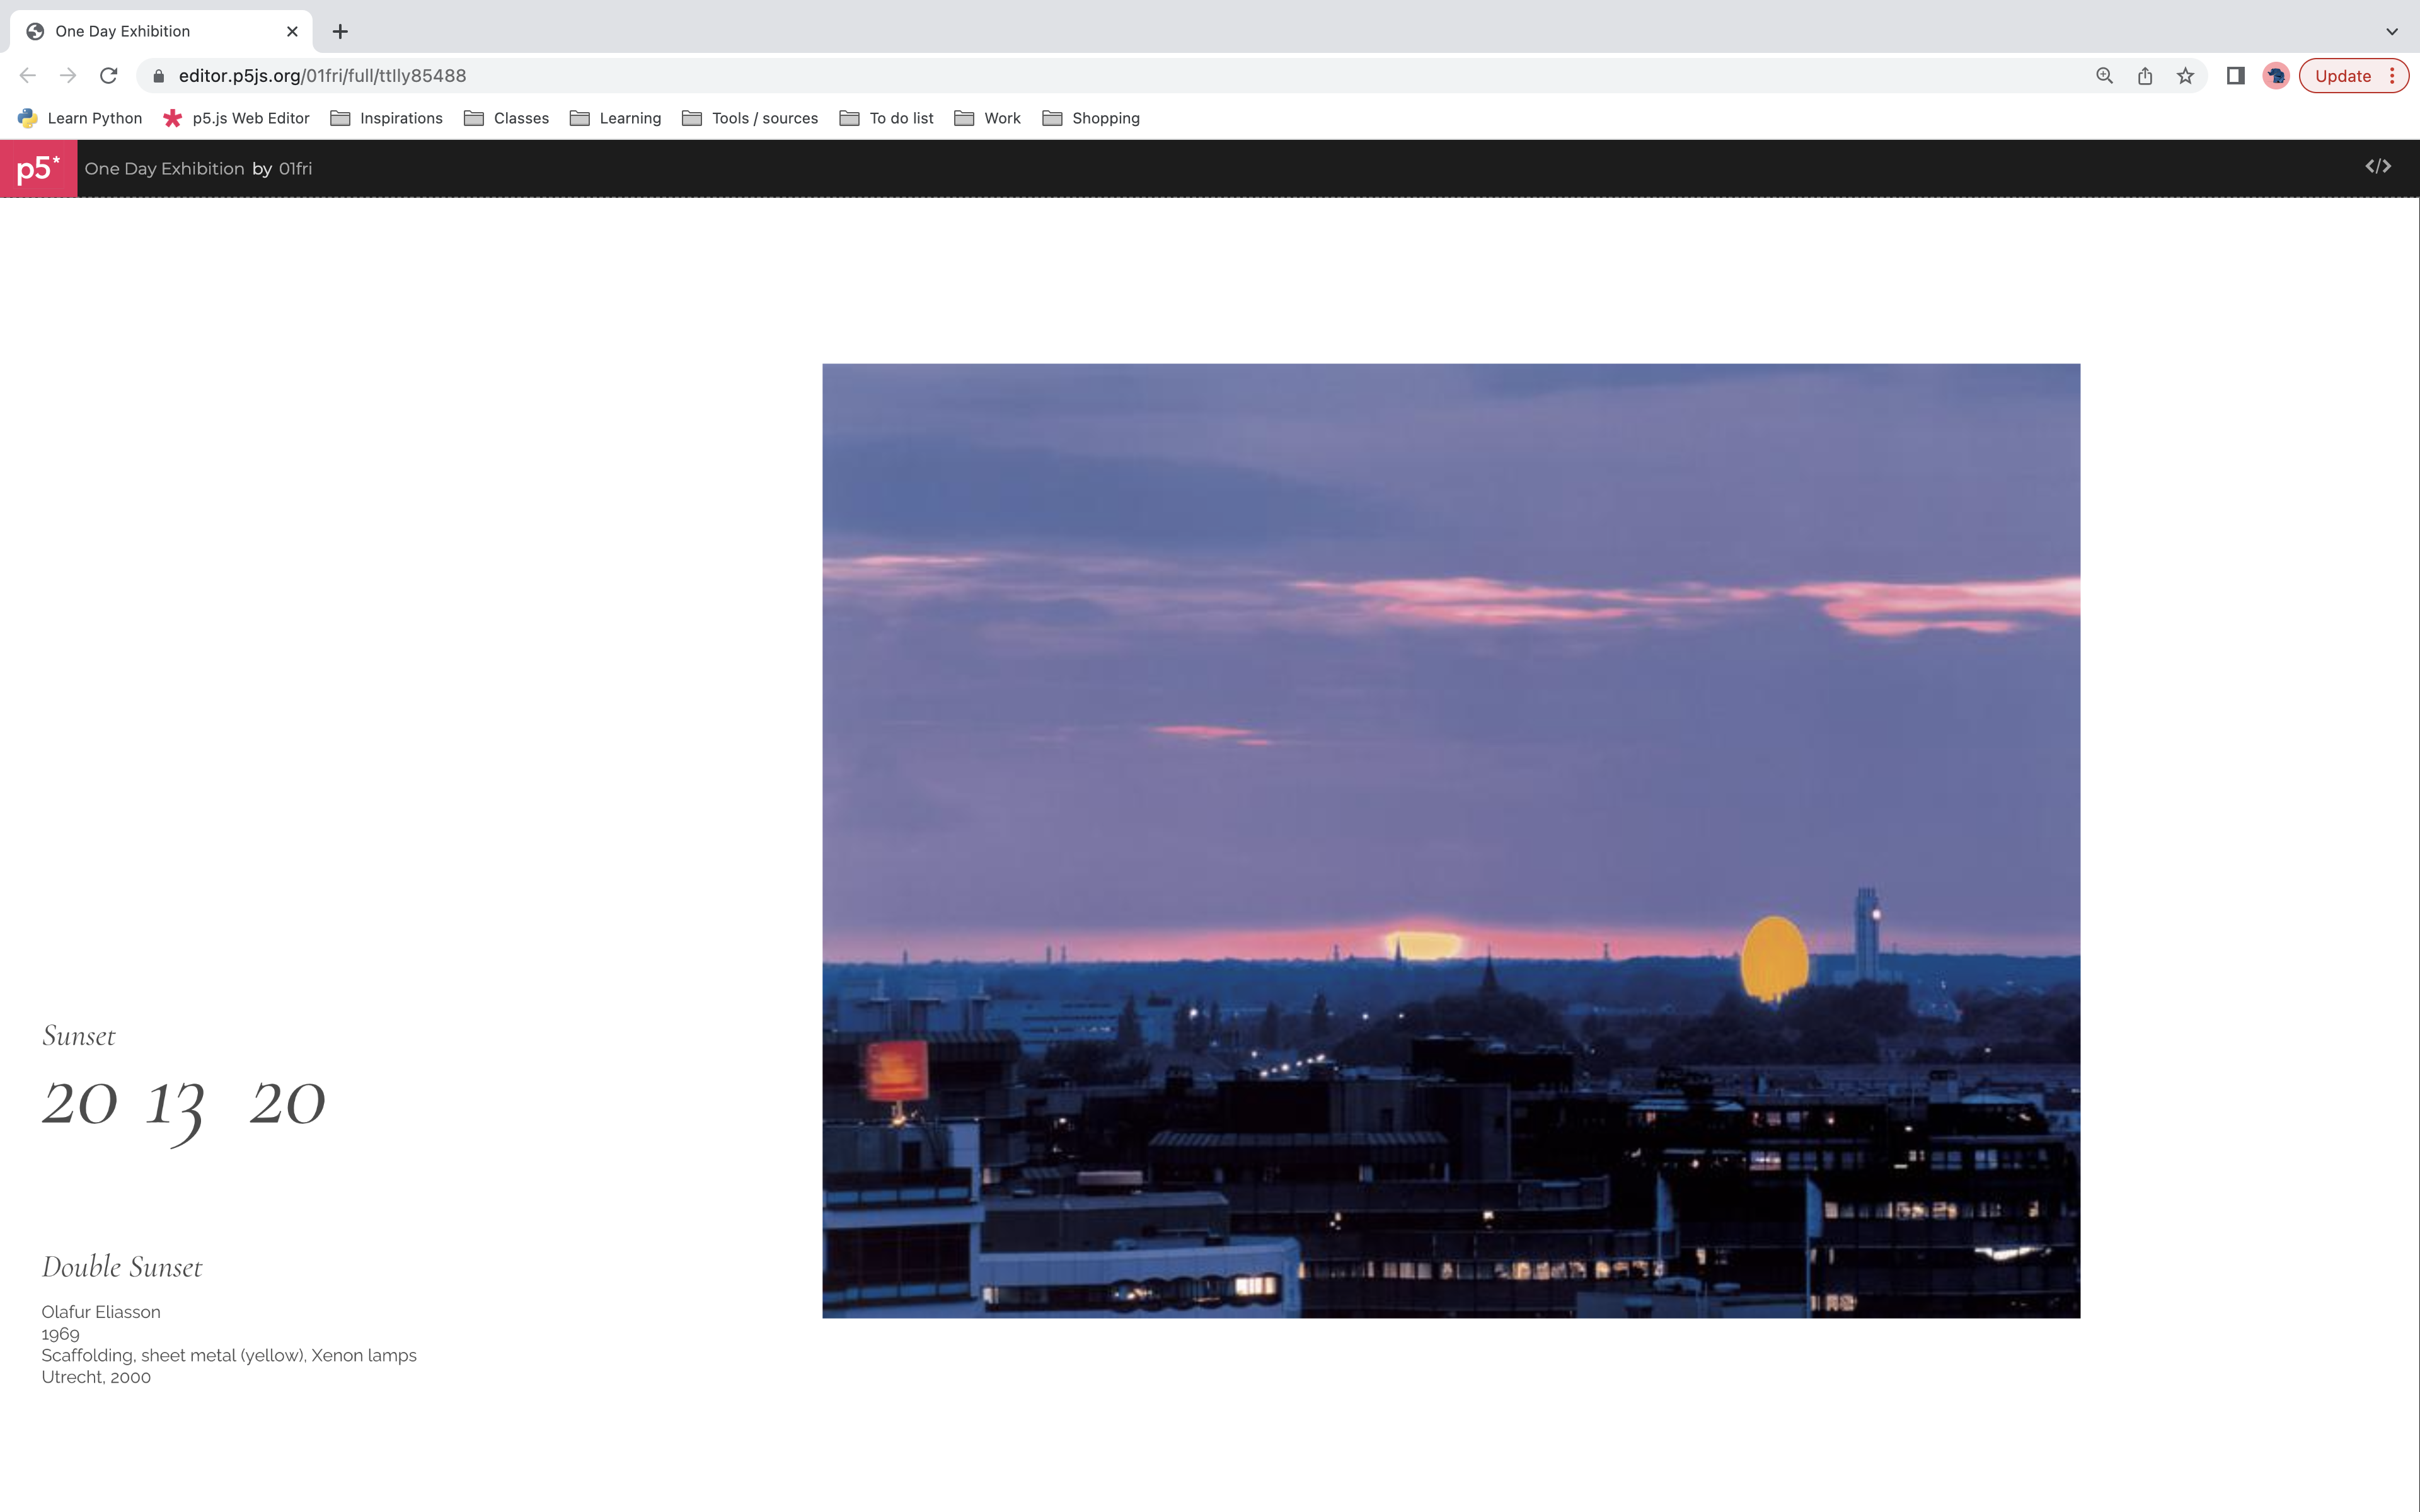
Task: Click the author name 01fri
Action: point(295,169)
